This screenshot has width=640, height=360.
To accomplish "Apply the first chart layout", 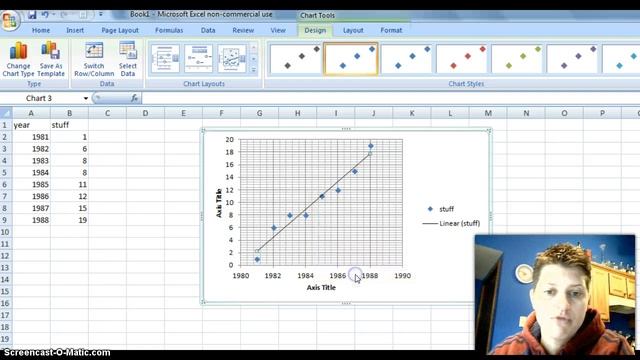I will coord(165,59).
